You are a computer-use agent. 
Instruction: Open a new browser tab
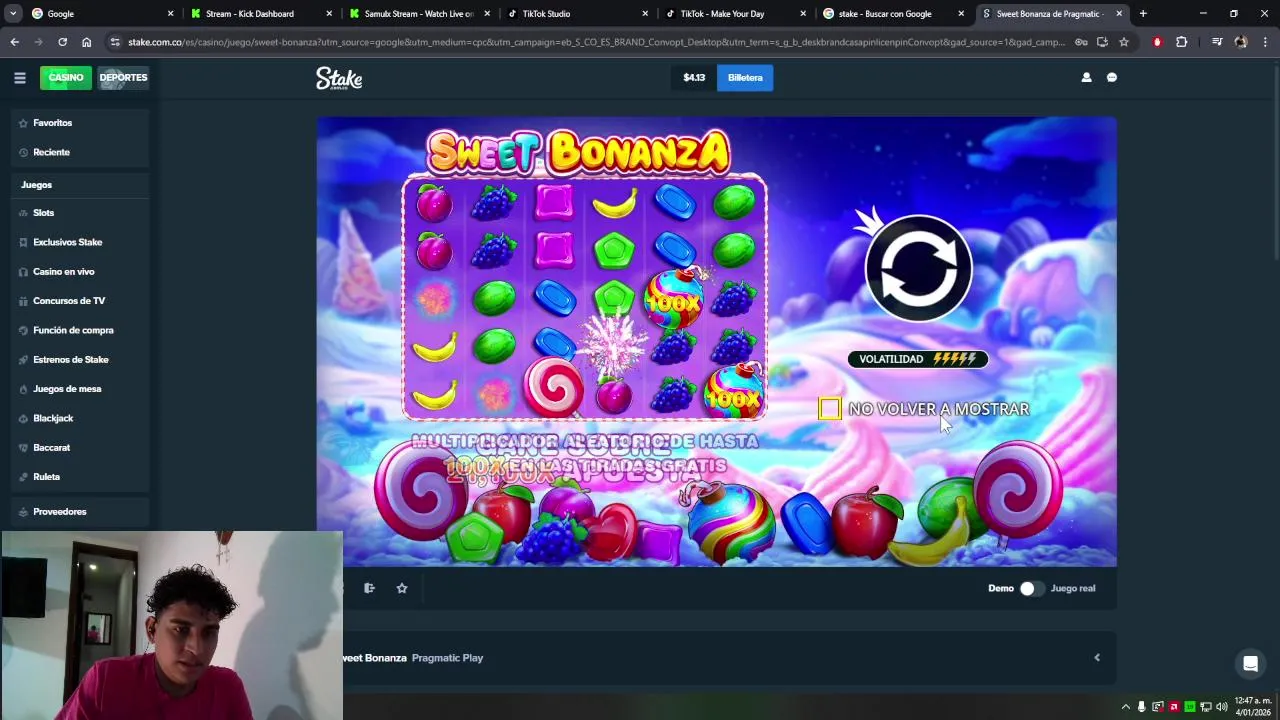click(1143, 14)
